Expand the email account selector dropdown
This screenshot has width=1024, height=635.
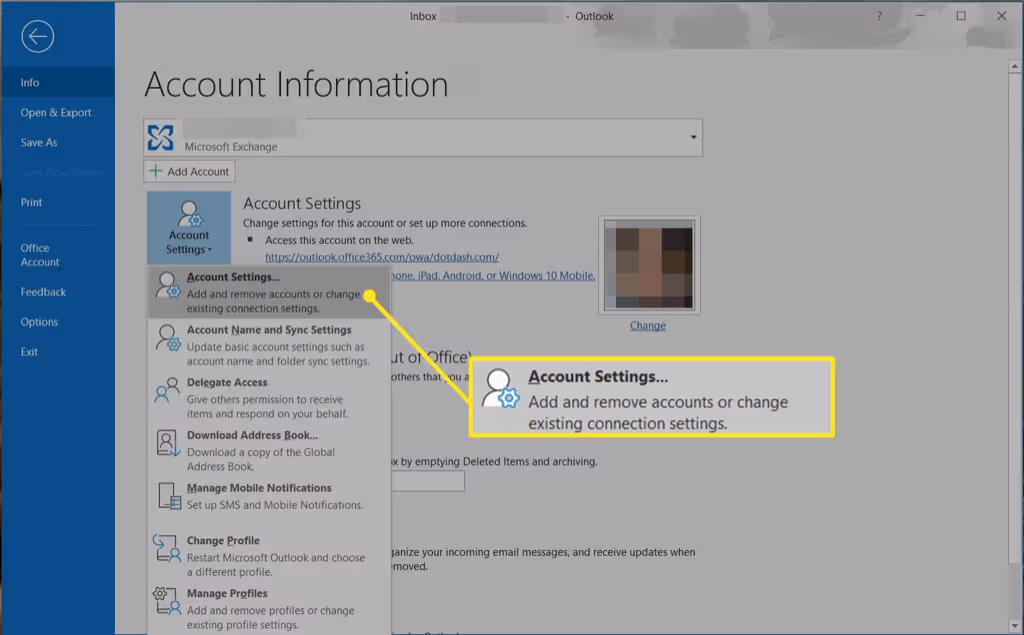(691, 137)
